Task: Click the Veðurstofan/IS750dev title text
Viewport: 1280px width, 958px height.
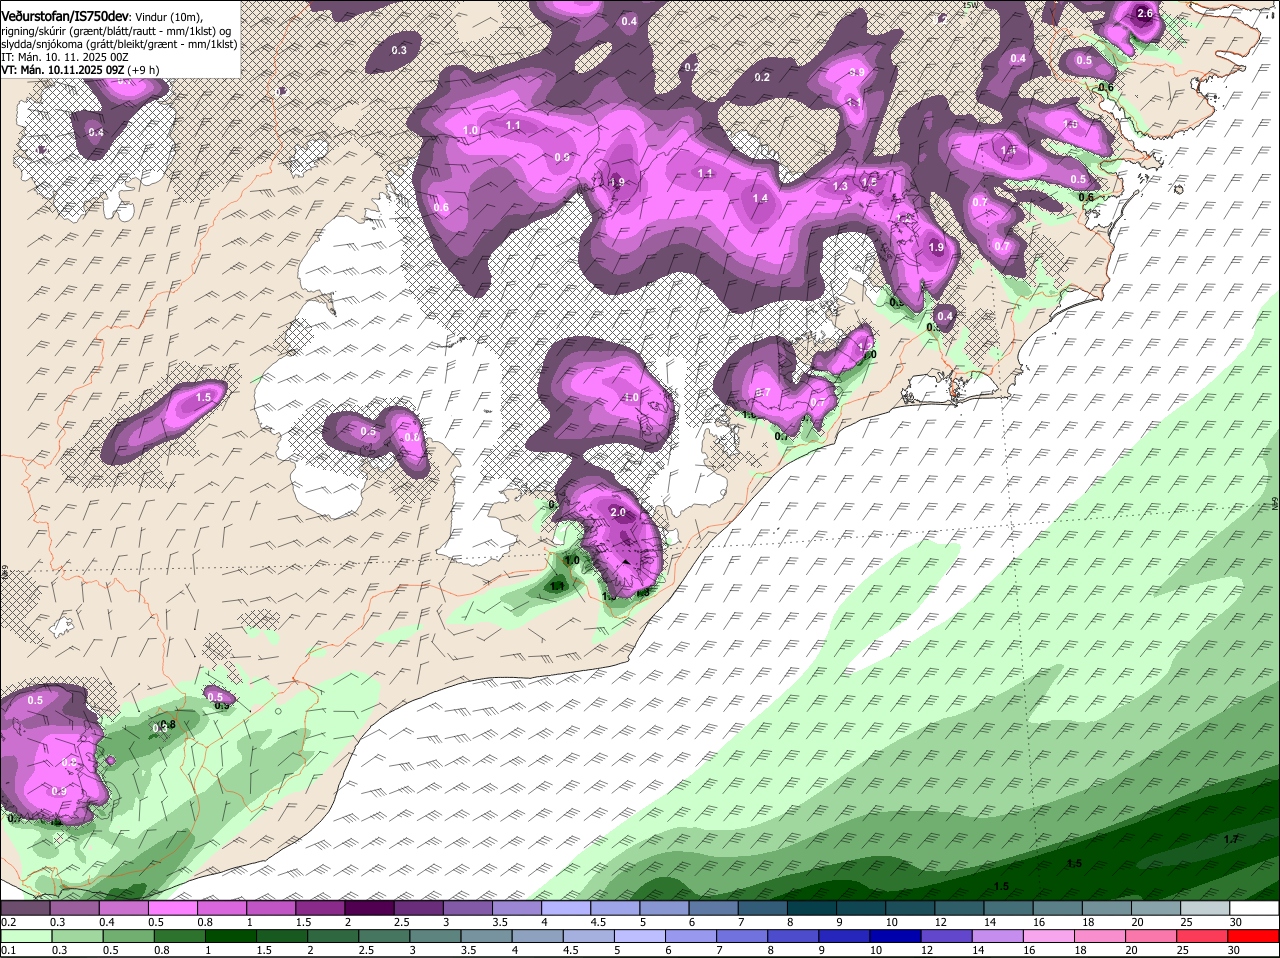Action: coord(65,17)
